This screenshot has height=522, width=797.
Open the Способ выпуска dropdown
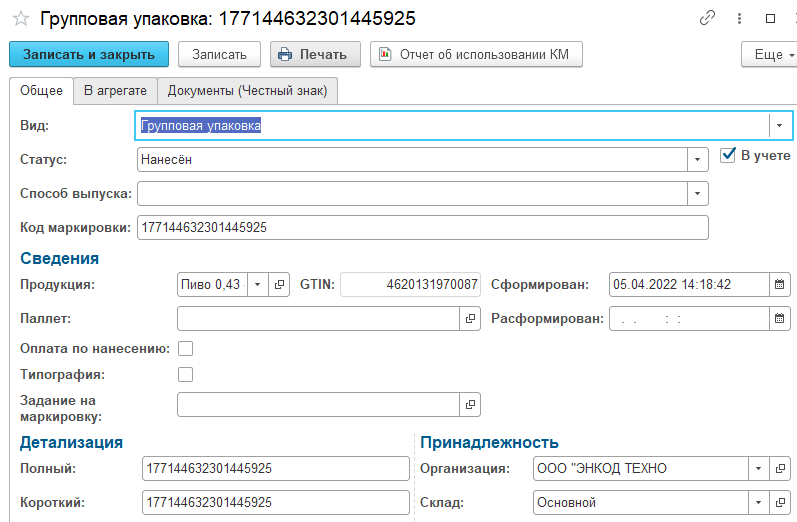pos(697,193)
